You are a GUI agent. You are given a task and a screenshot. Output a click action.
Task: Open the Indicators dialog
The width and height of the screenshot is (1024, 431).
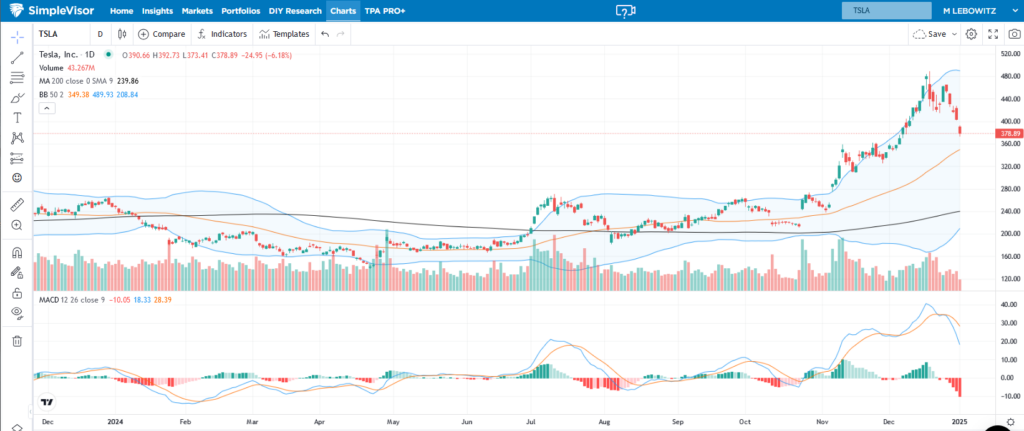[x=222, y=34]
